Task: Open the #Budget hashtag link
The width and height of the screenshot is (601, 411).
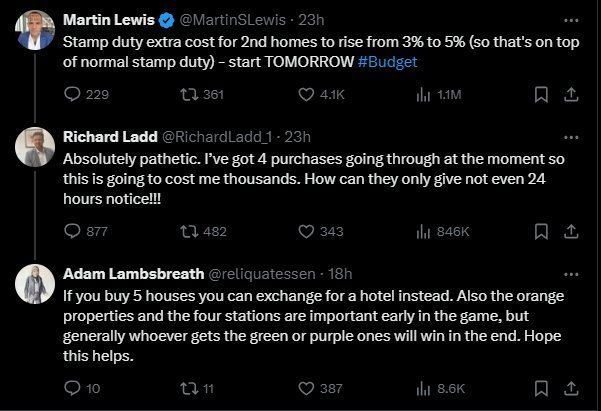Action: point(387,62)
